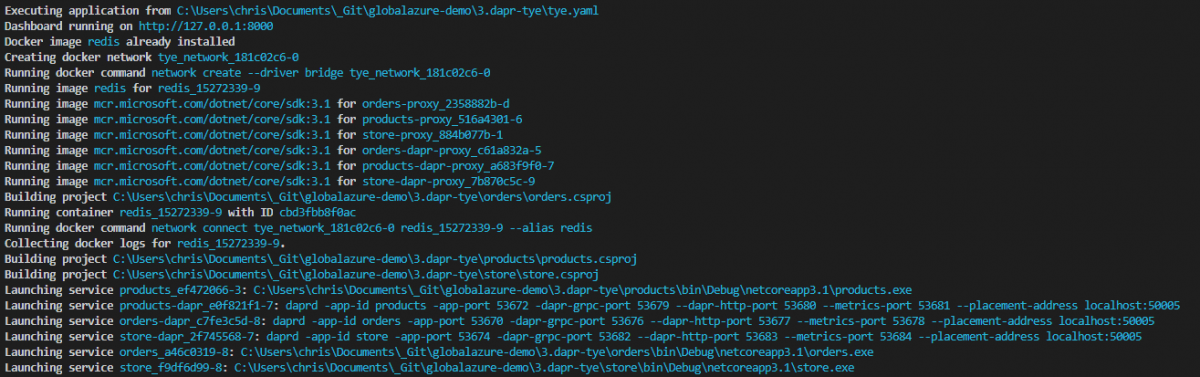Click the store.csproj project path

click(355, 274)
